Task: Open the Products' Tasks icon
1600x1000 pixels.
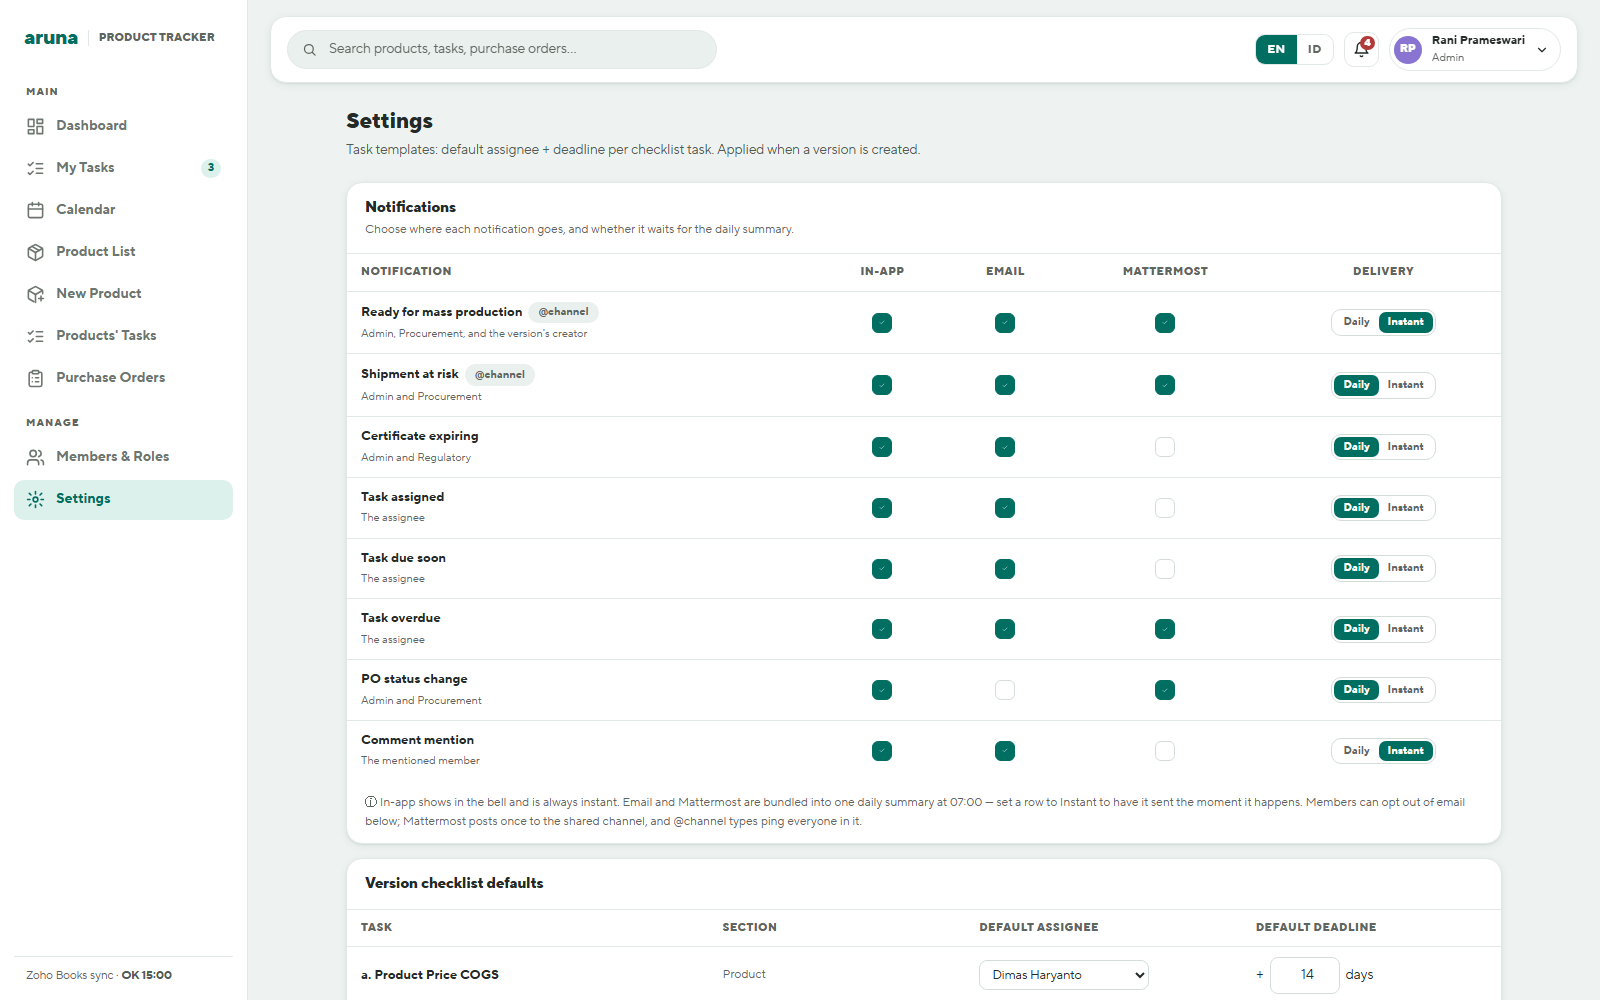Action: coord(36,336)
